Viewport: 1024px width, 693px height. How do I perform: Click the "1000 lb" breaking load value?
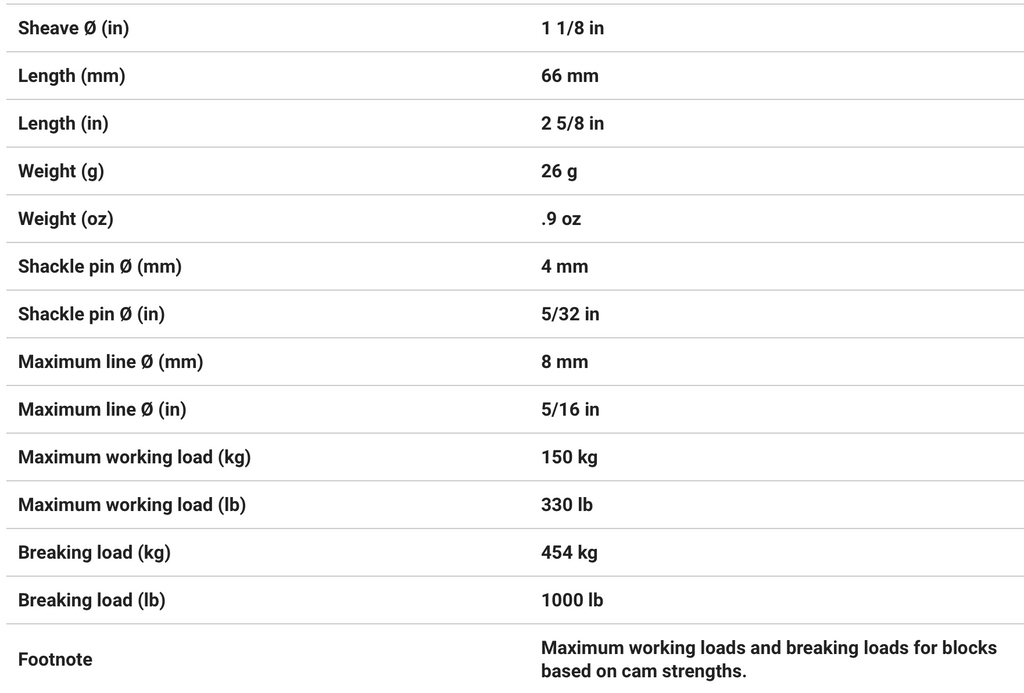[x=571, y=600]
